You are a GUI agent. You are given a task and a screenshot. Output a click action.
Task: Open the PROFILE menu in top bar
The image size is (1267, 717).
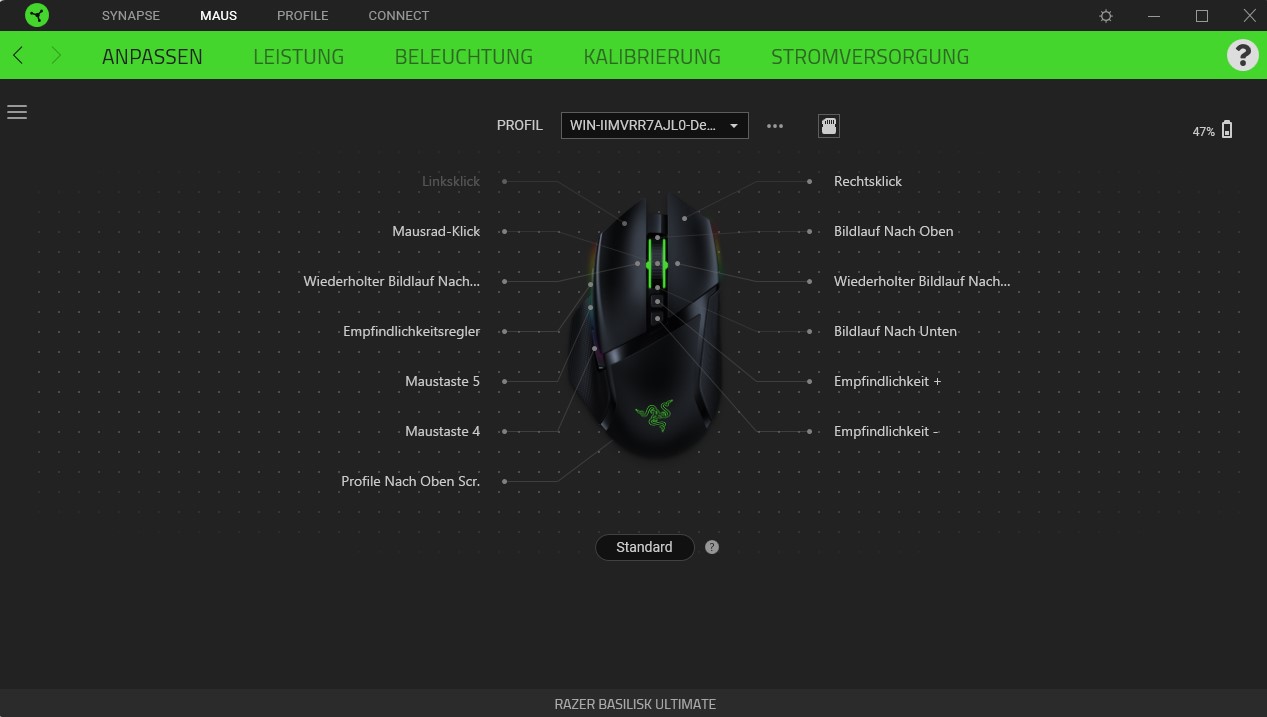[x=302, y=16]
